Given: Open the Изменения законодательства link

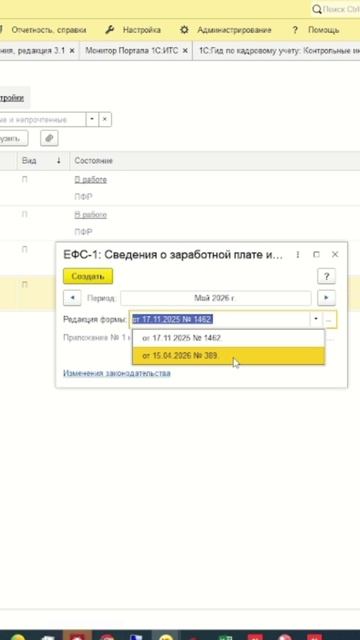Looking at the screenshot, I should 117,373.
